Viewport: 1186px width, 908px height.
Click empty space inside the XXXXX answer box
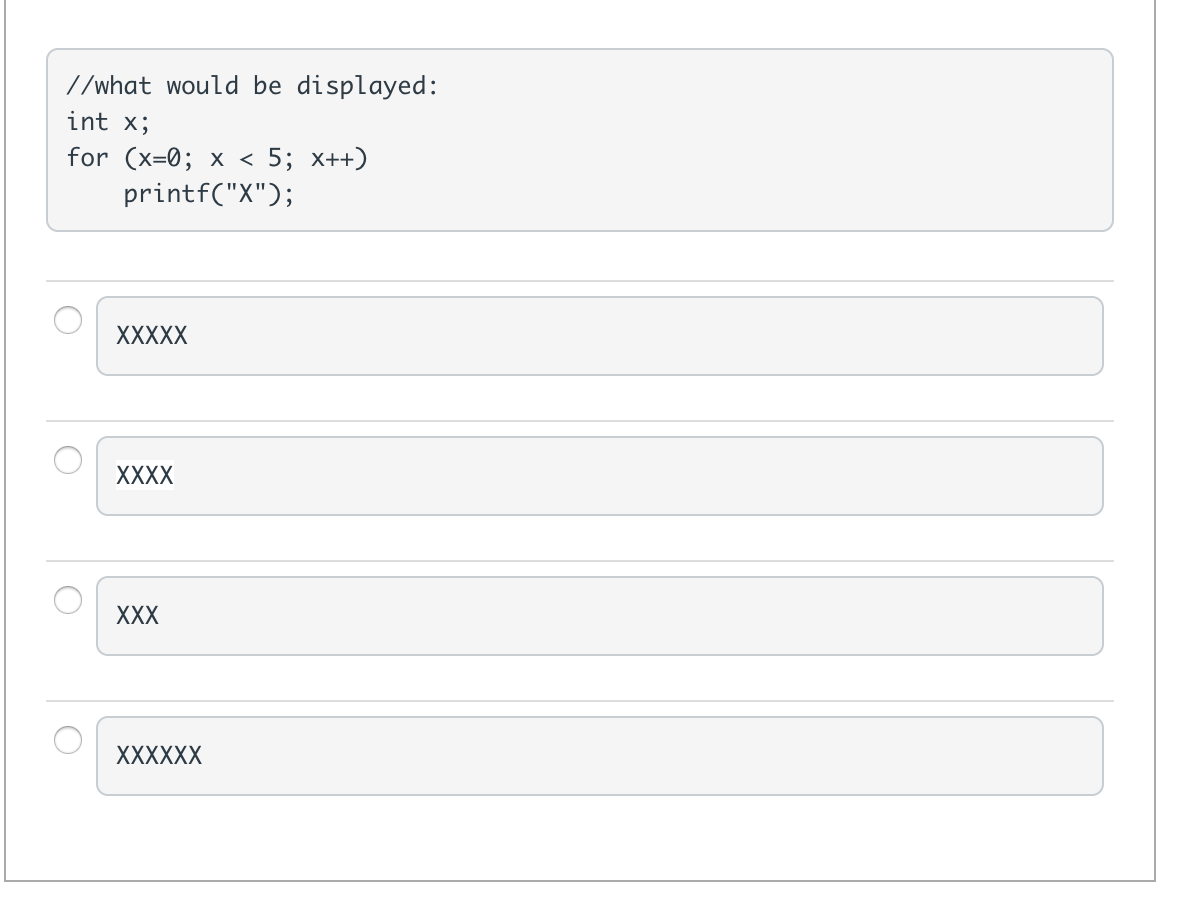(643, 336)
